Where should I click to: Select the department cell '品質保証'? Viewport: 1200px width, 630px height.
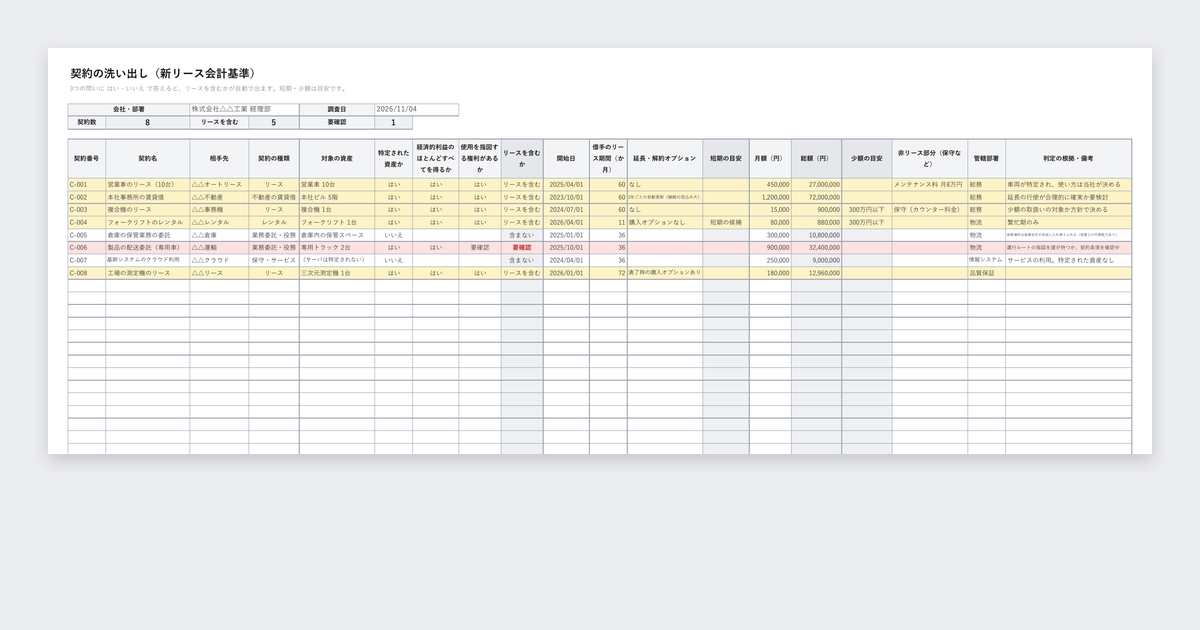pyautogui.click(x=986, y=272)
